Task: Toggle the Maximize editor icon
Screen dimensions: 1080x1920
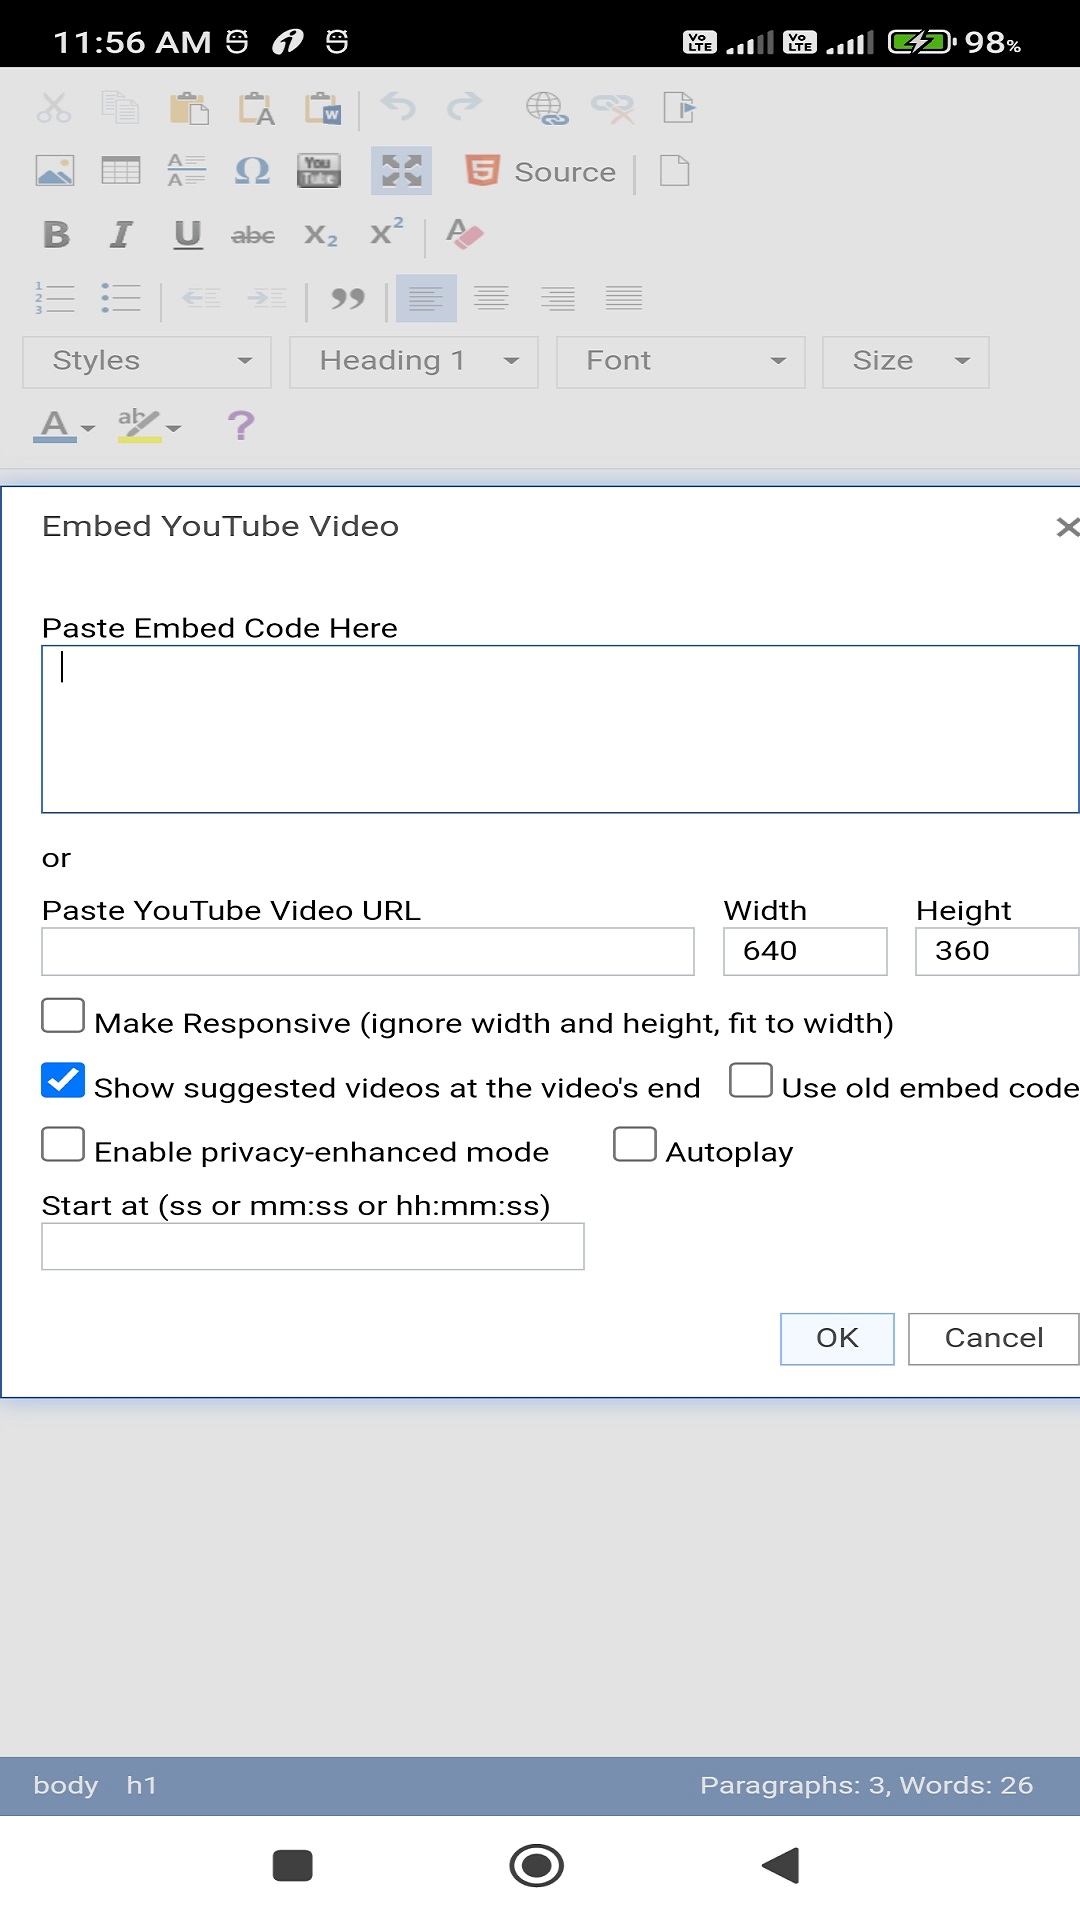Action: pos(401,171)
